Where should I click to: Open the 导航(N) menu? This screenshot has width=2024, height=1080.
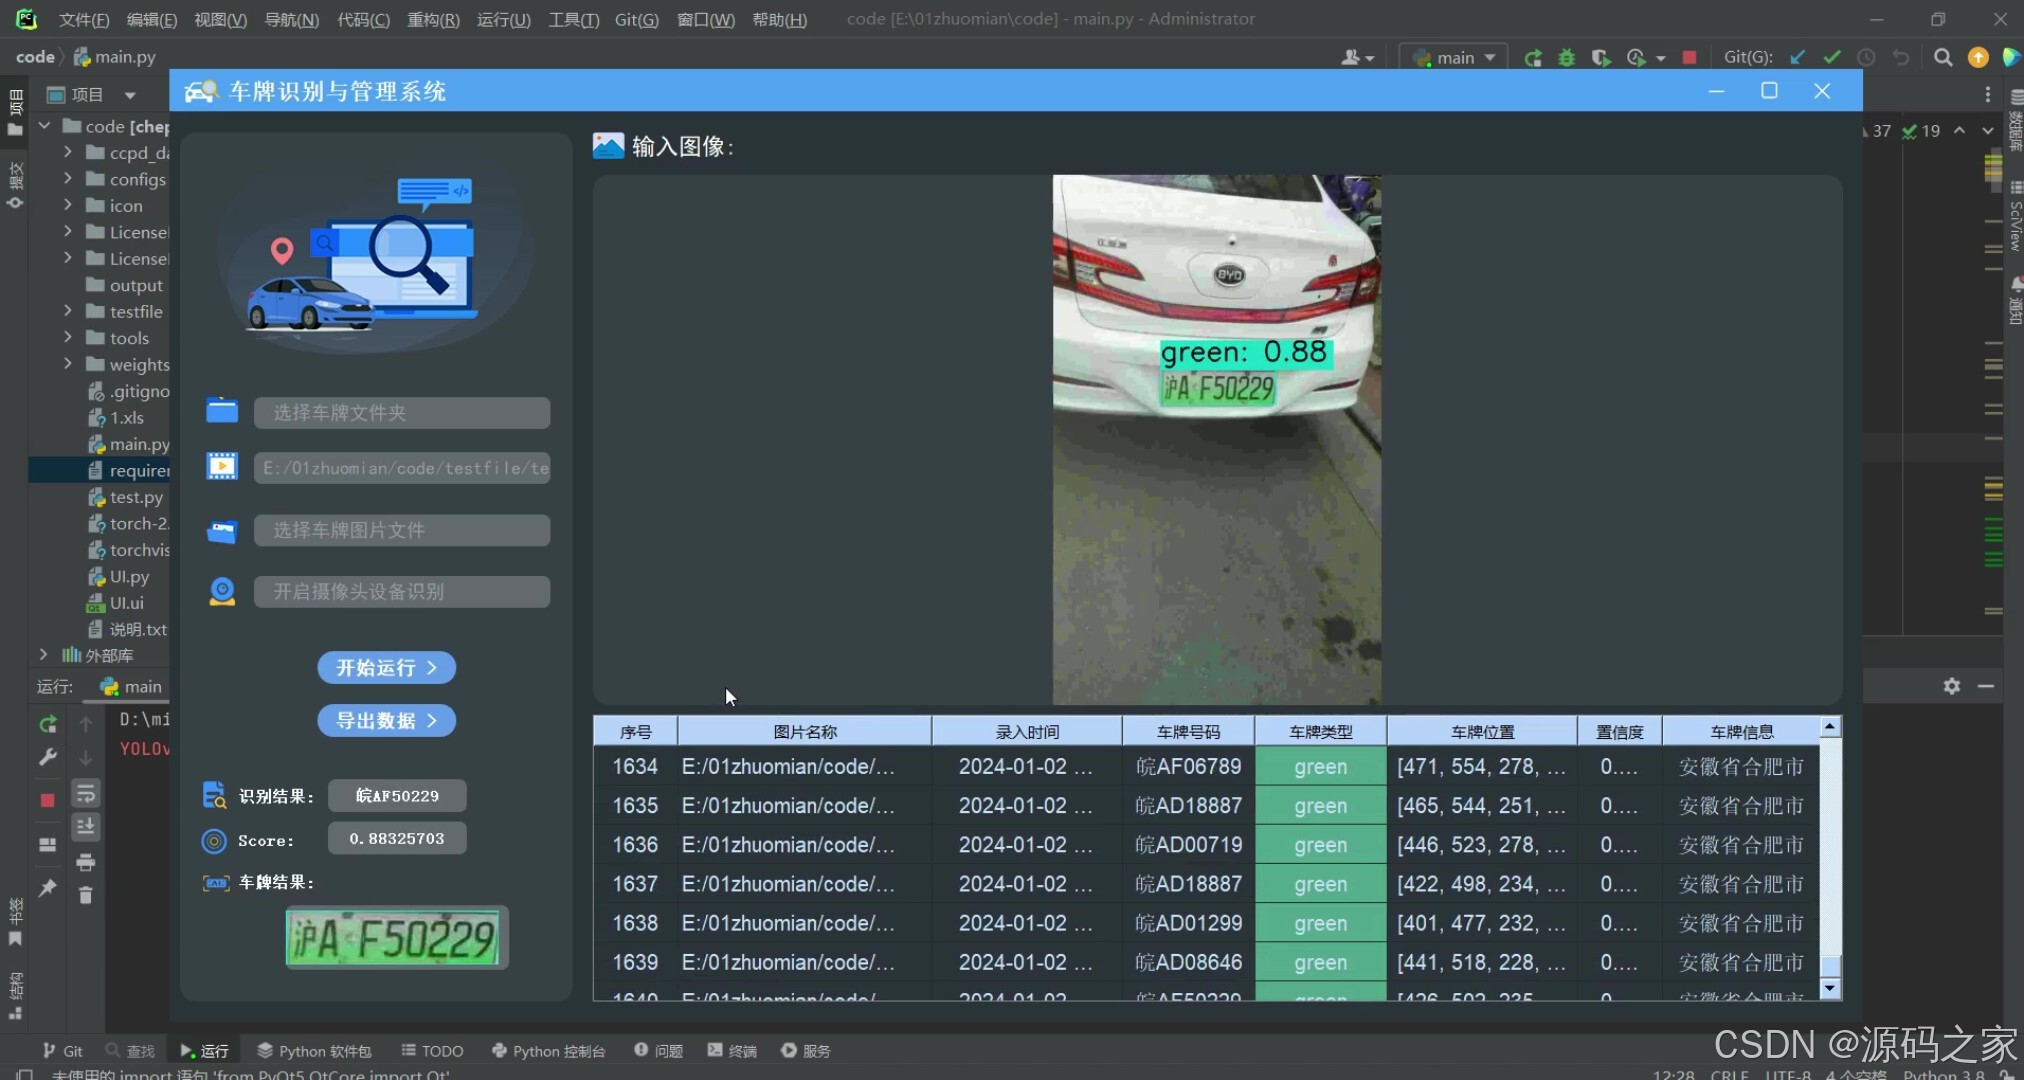(291, 19)
